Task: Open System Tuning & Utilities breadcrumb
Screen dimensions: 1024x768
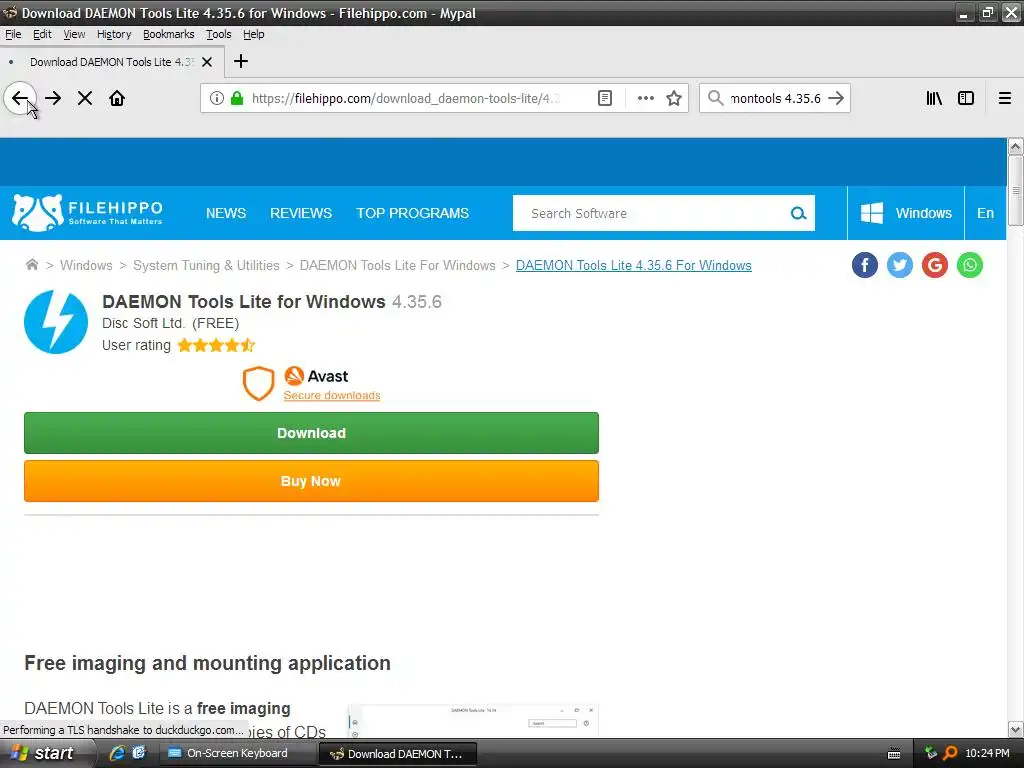Action: 206,265
